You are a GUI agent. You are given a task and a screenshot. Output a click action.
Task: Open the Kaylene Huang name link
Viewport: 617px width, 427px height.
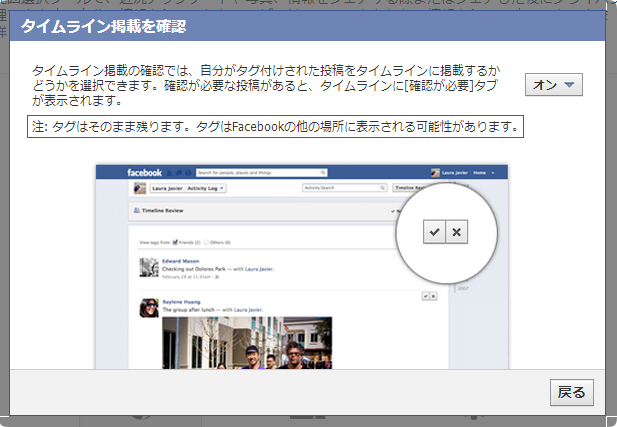[x=179, y=302]
